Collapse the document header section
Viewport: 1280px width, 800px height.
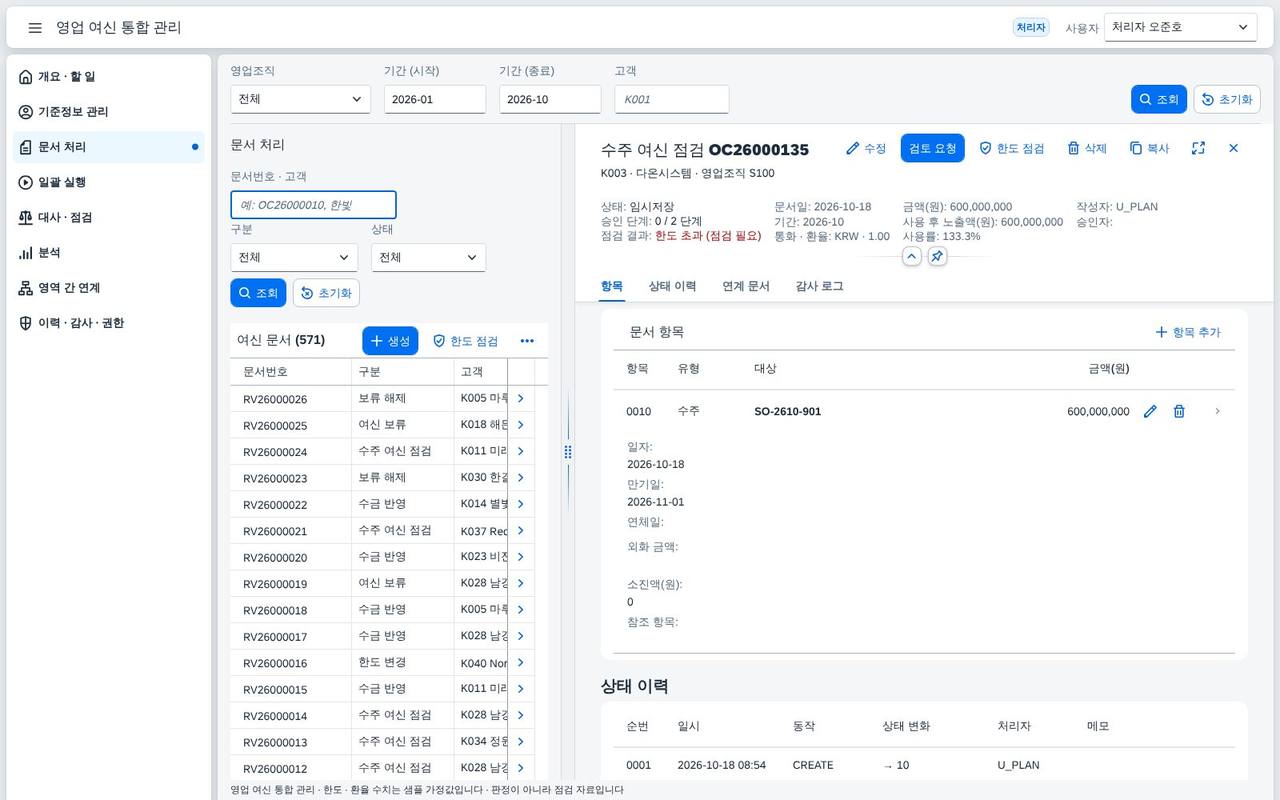tap(911, 257)
